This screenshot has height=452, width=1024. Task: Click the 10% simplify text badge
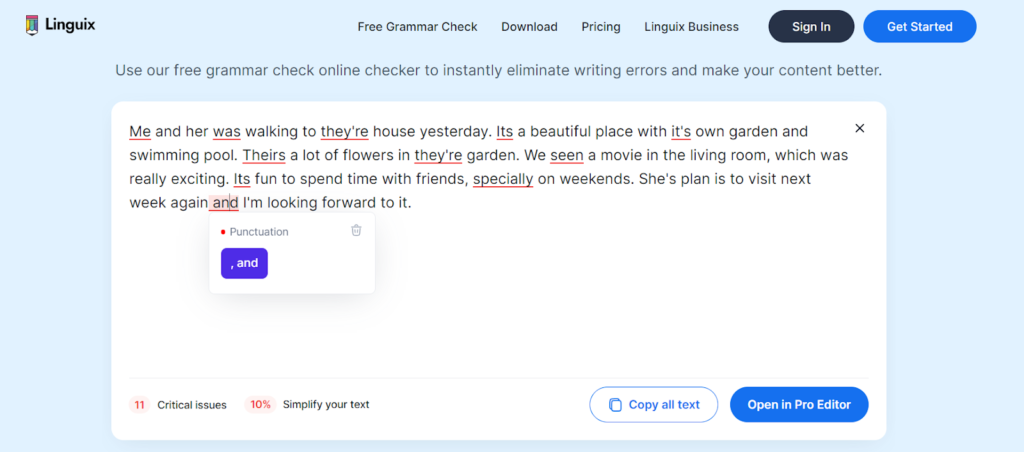pos(261,404)
